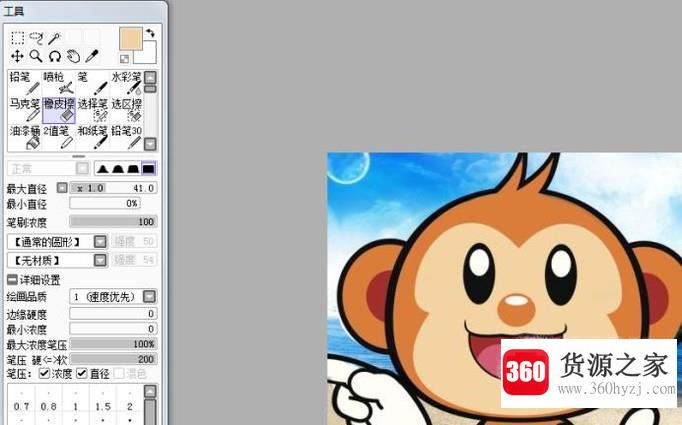Choose the 和纸笔 paper brush
The height and width of the screenshot is (425, 682).
tap(93, 137)
